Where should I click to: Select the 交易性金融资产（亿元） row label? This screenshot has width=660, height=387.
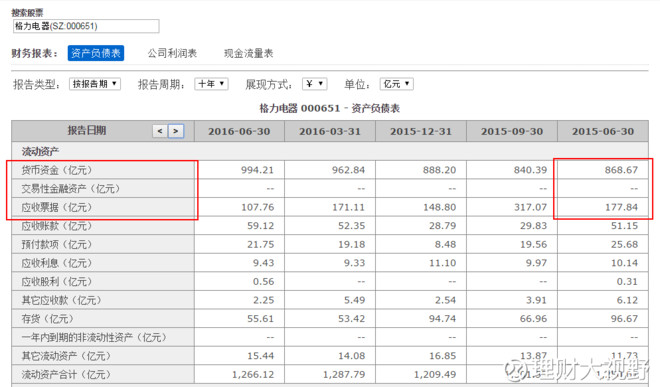(x=71, y=189)
